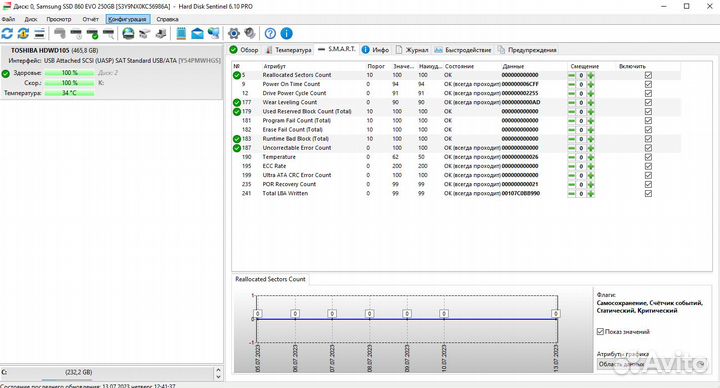The width and height of the screenshot is (720, 388).
Task: Click green plus in Reallocated Sectors Count row
Action: 591,75
